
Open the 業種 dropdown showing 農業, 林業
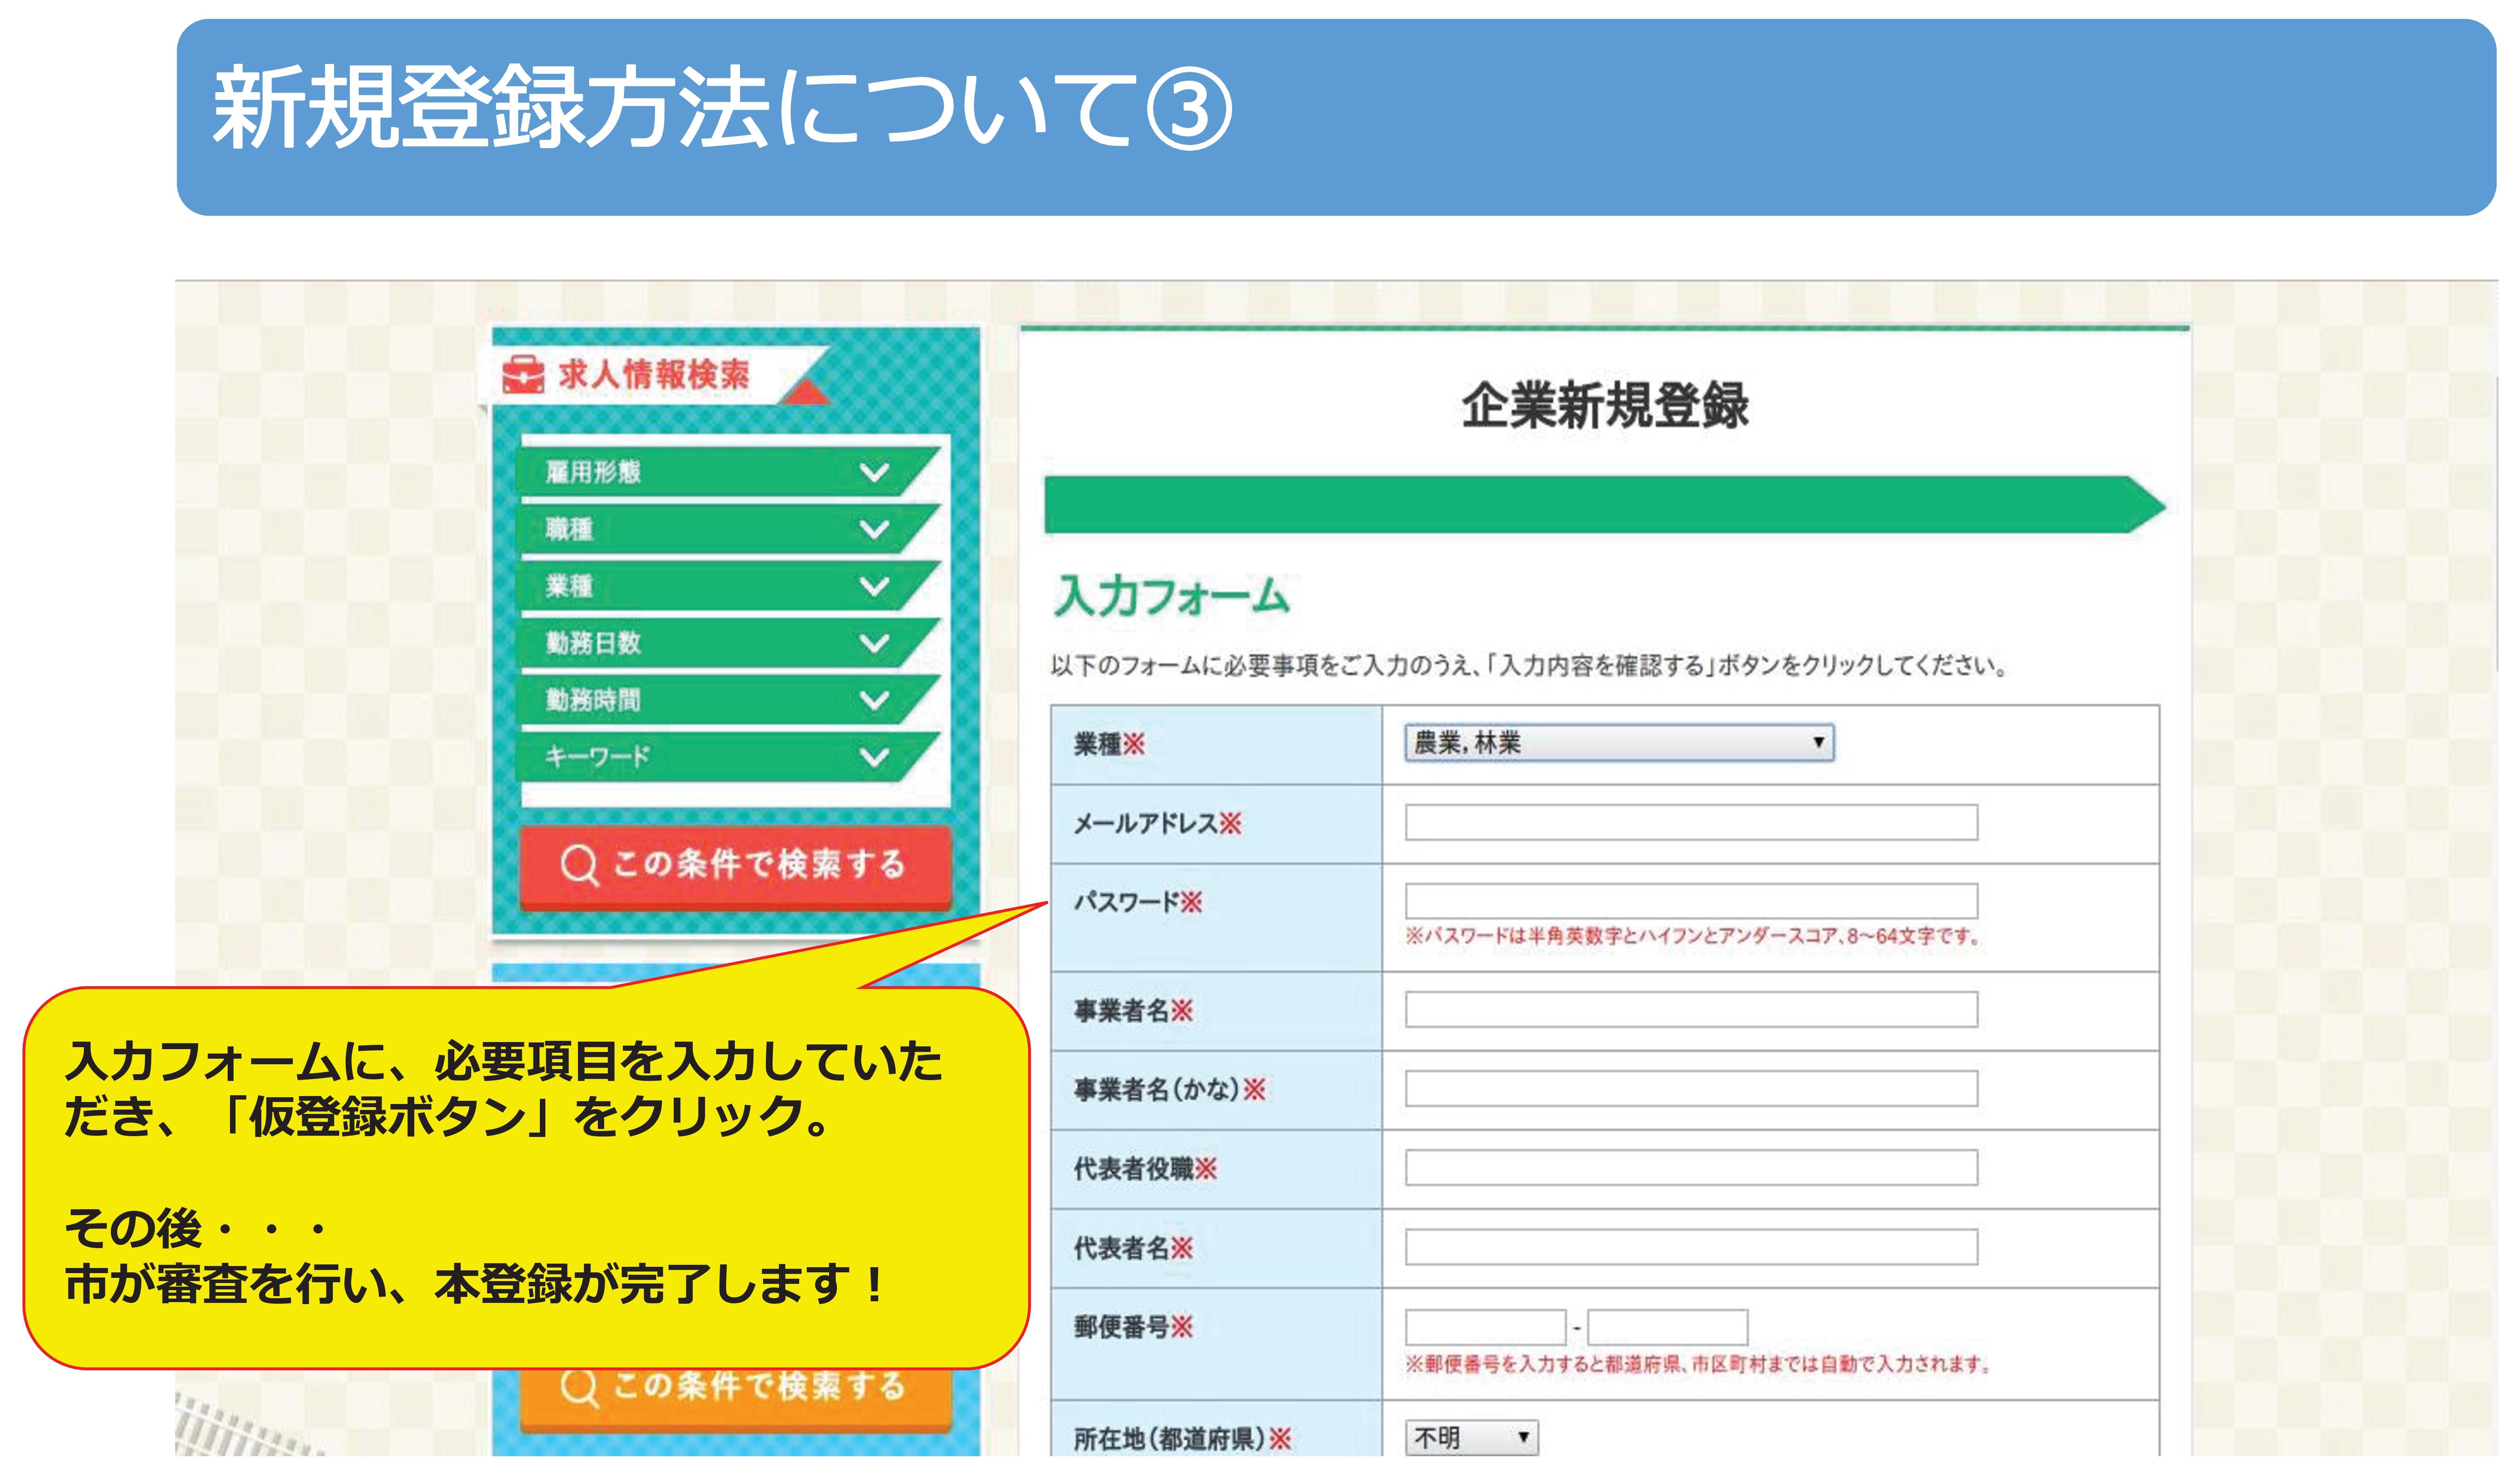coord(1619,743)
